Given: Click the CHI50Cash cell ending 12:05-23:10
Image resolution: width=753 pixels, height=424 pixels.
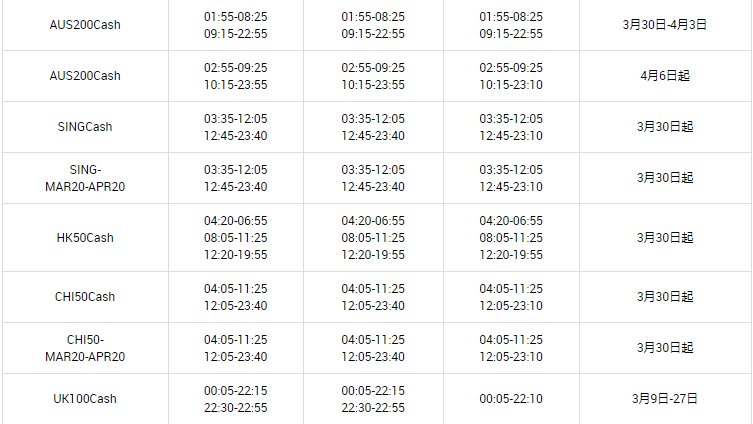Looking at the screenshot, I should click(511, 297).
